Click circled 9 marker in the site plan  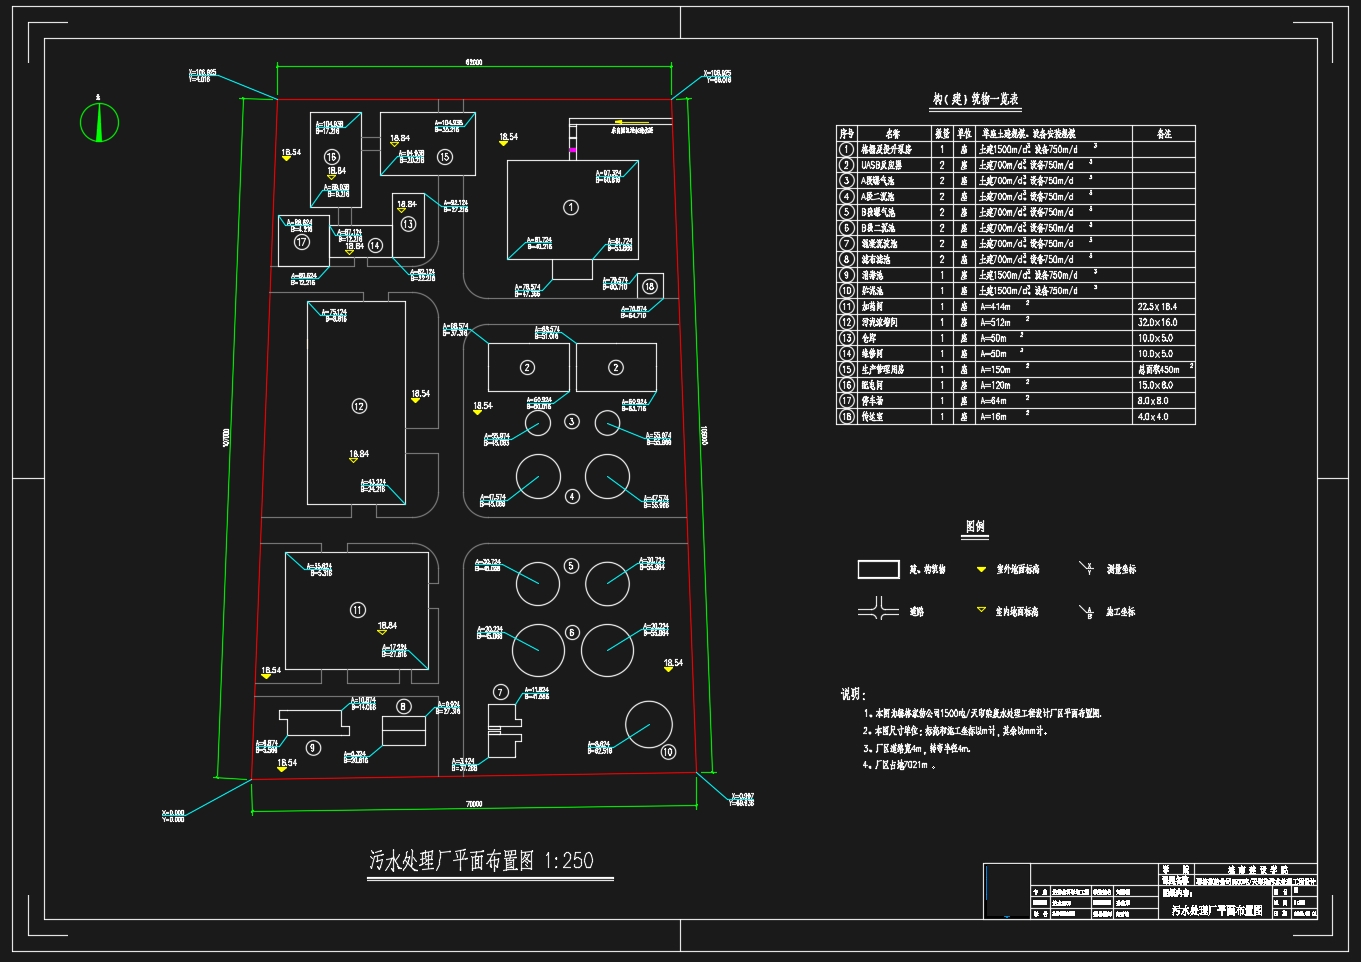click(313, 747)
